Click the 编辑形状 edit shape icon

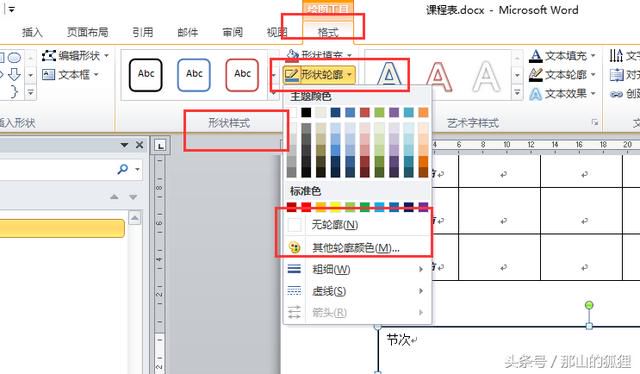49,55
